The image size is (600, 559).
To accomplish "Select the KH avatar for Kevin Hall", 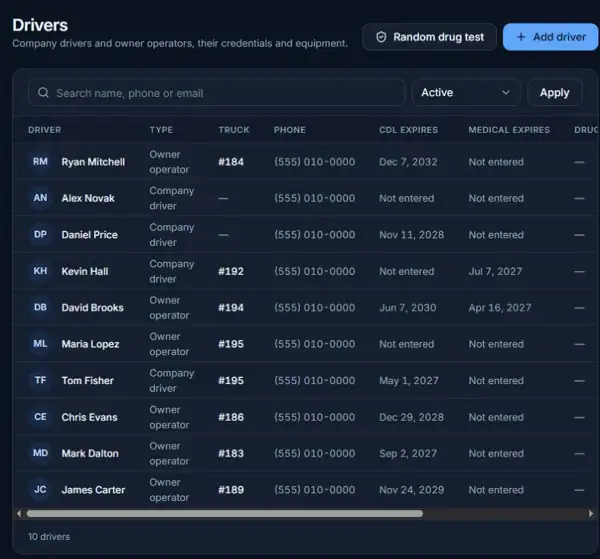I will coord(40,271).
